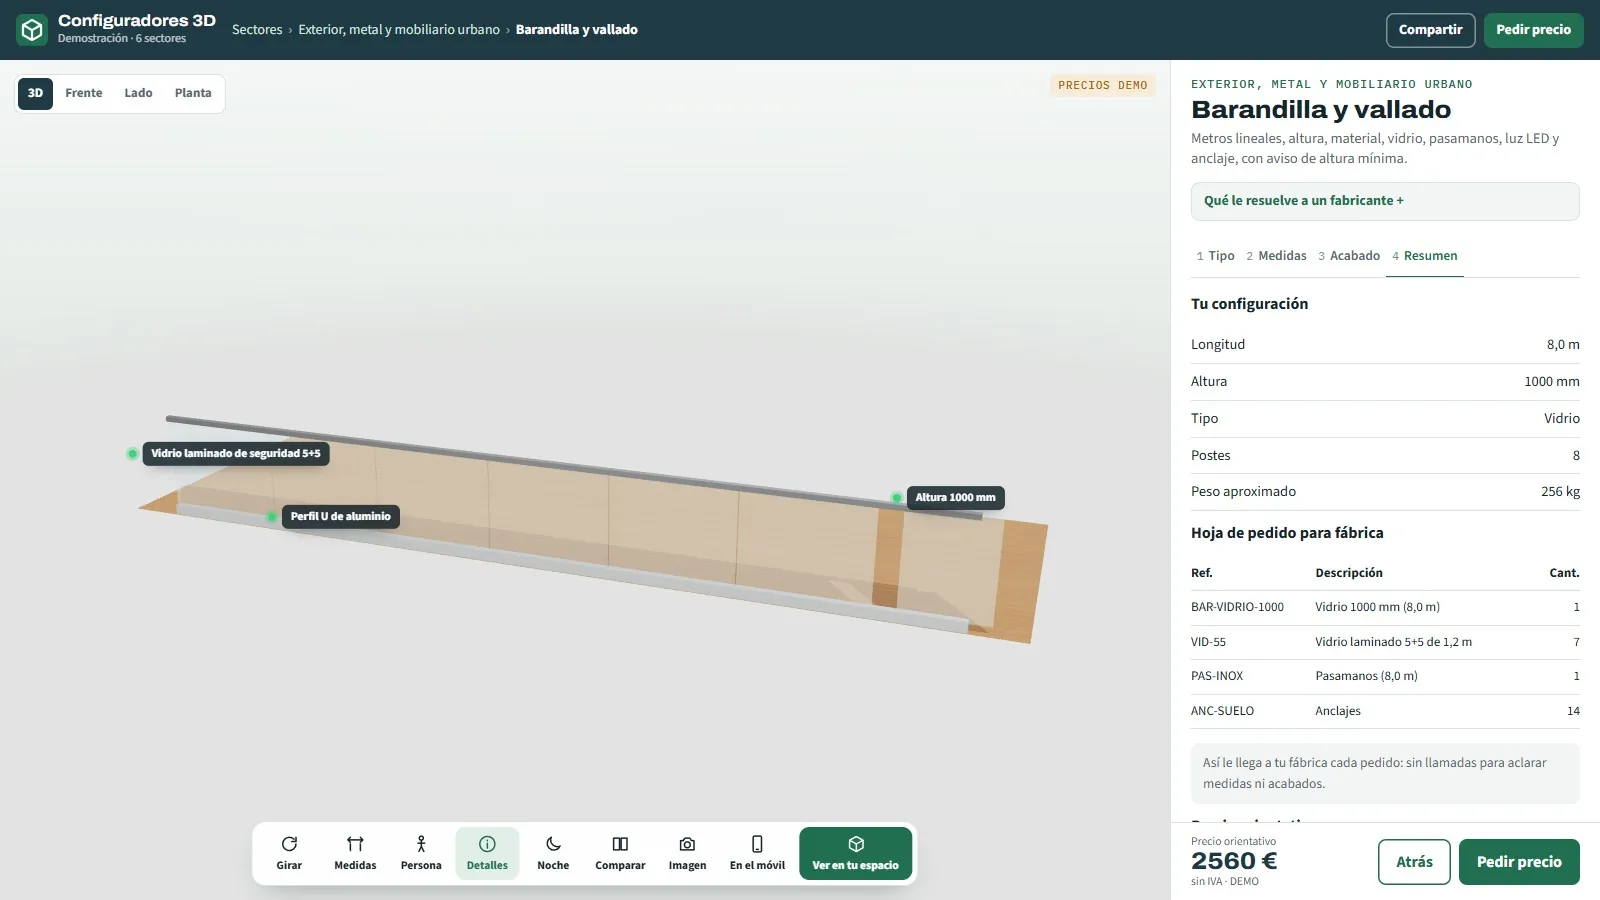The image size is (1600, 900).
Task: Click the Peso aproximado 256 kg value
Action: coord(1560,492)
